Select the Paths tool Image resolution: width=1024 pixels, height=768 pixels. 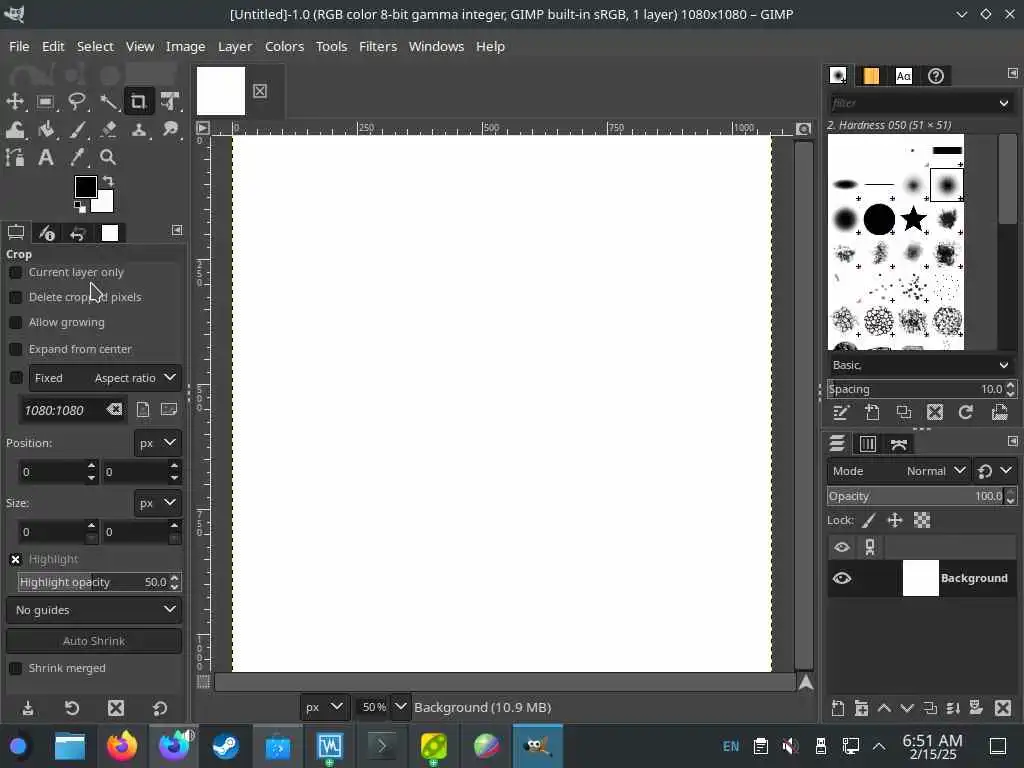point(15,157)
